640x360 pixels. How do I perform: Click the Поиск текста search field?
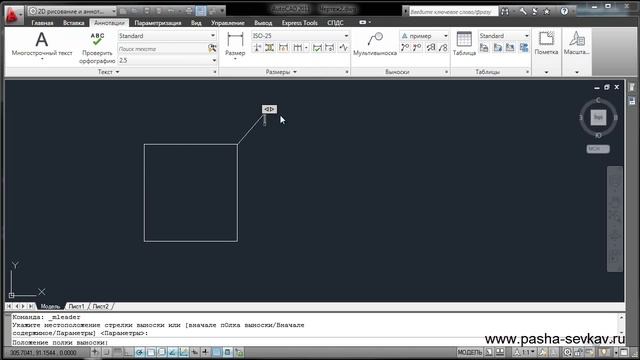[162, 49]
